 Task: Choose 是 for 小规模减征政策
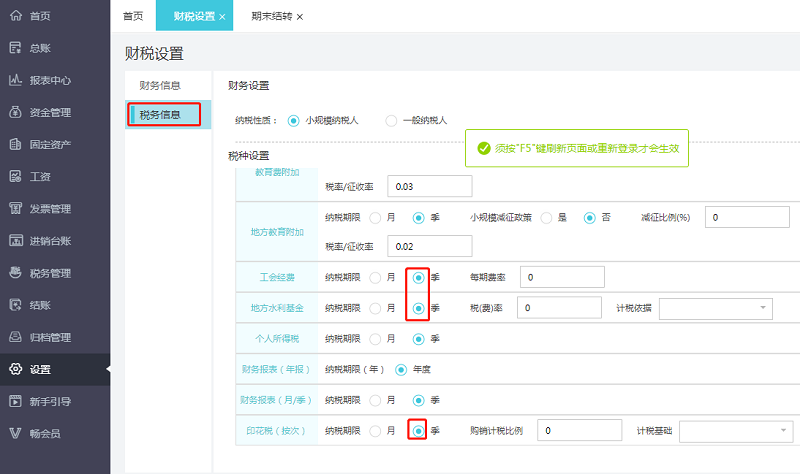tap(546, 218)
